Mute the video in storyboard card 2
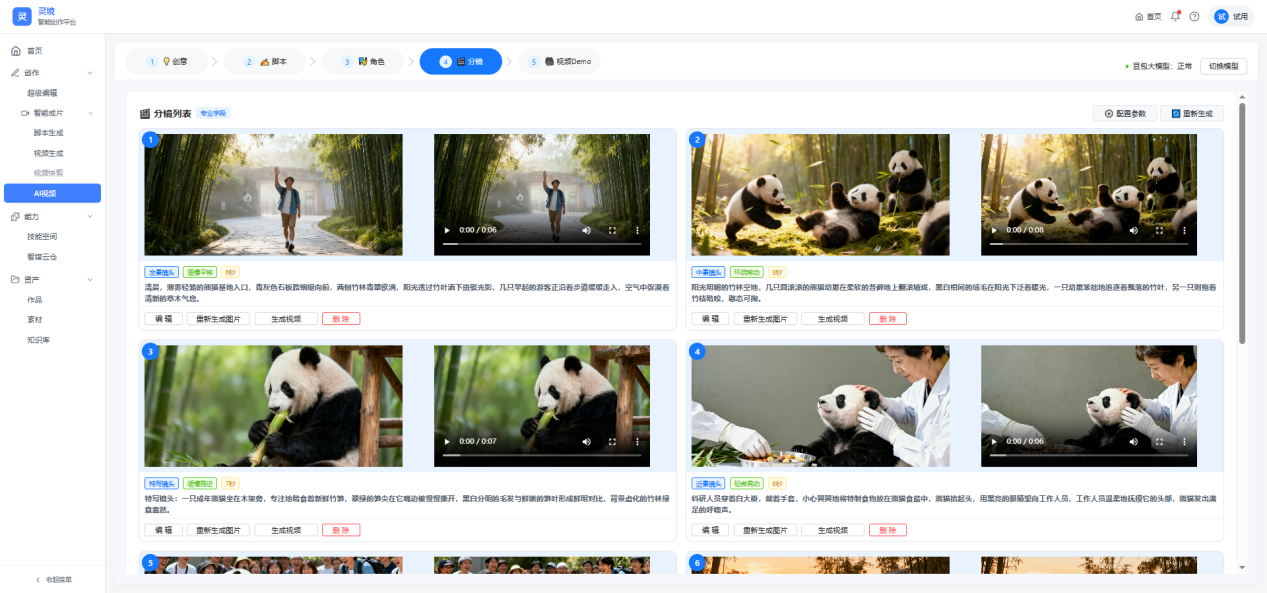The width and height of the screenshot is (1267, 593). [x=1136, y=230]
